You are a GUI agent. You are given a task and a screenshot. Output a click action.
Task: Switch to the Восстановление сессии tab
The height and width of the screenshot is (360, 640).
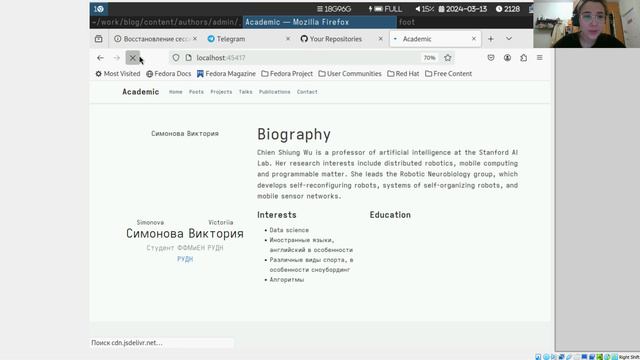pyautogui.click(x=156, y=39)
